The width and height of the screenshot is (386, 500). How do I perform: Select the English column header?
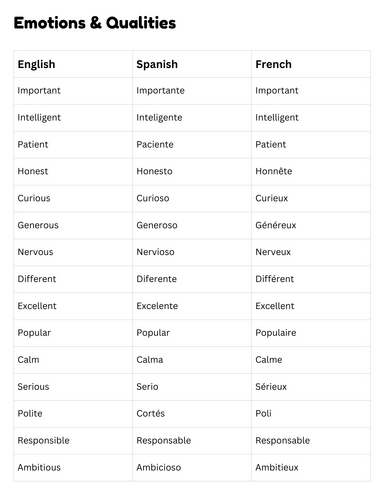(36, 64)
